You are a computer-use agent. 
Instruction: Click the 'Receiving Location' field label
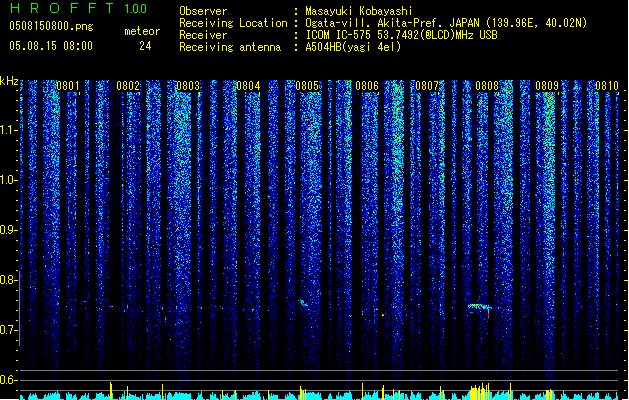(x=233, y=23)
